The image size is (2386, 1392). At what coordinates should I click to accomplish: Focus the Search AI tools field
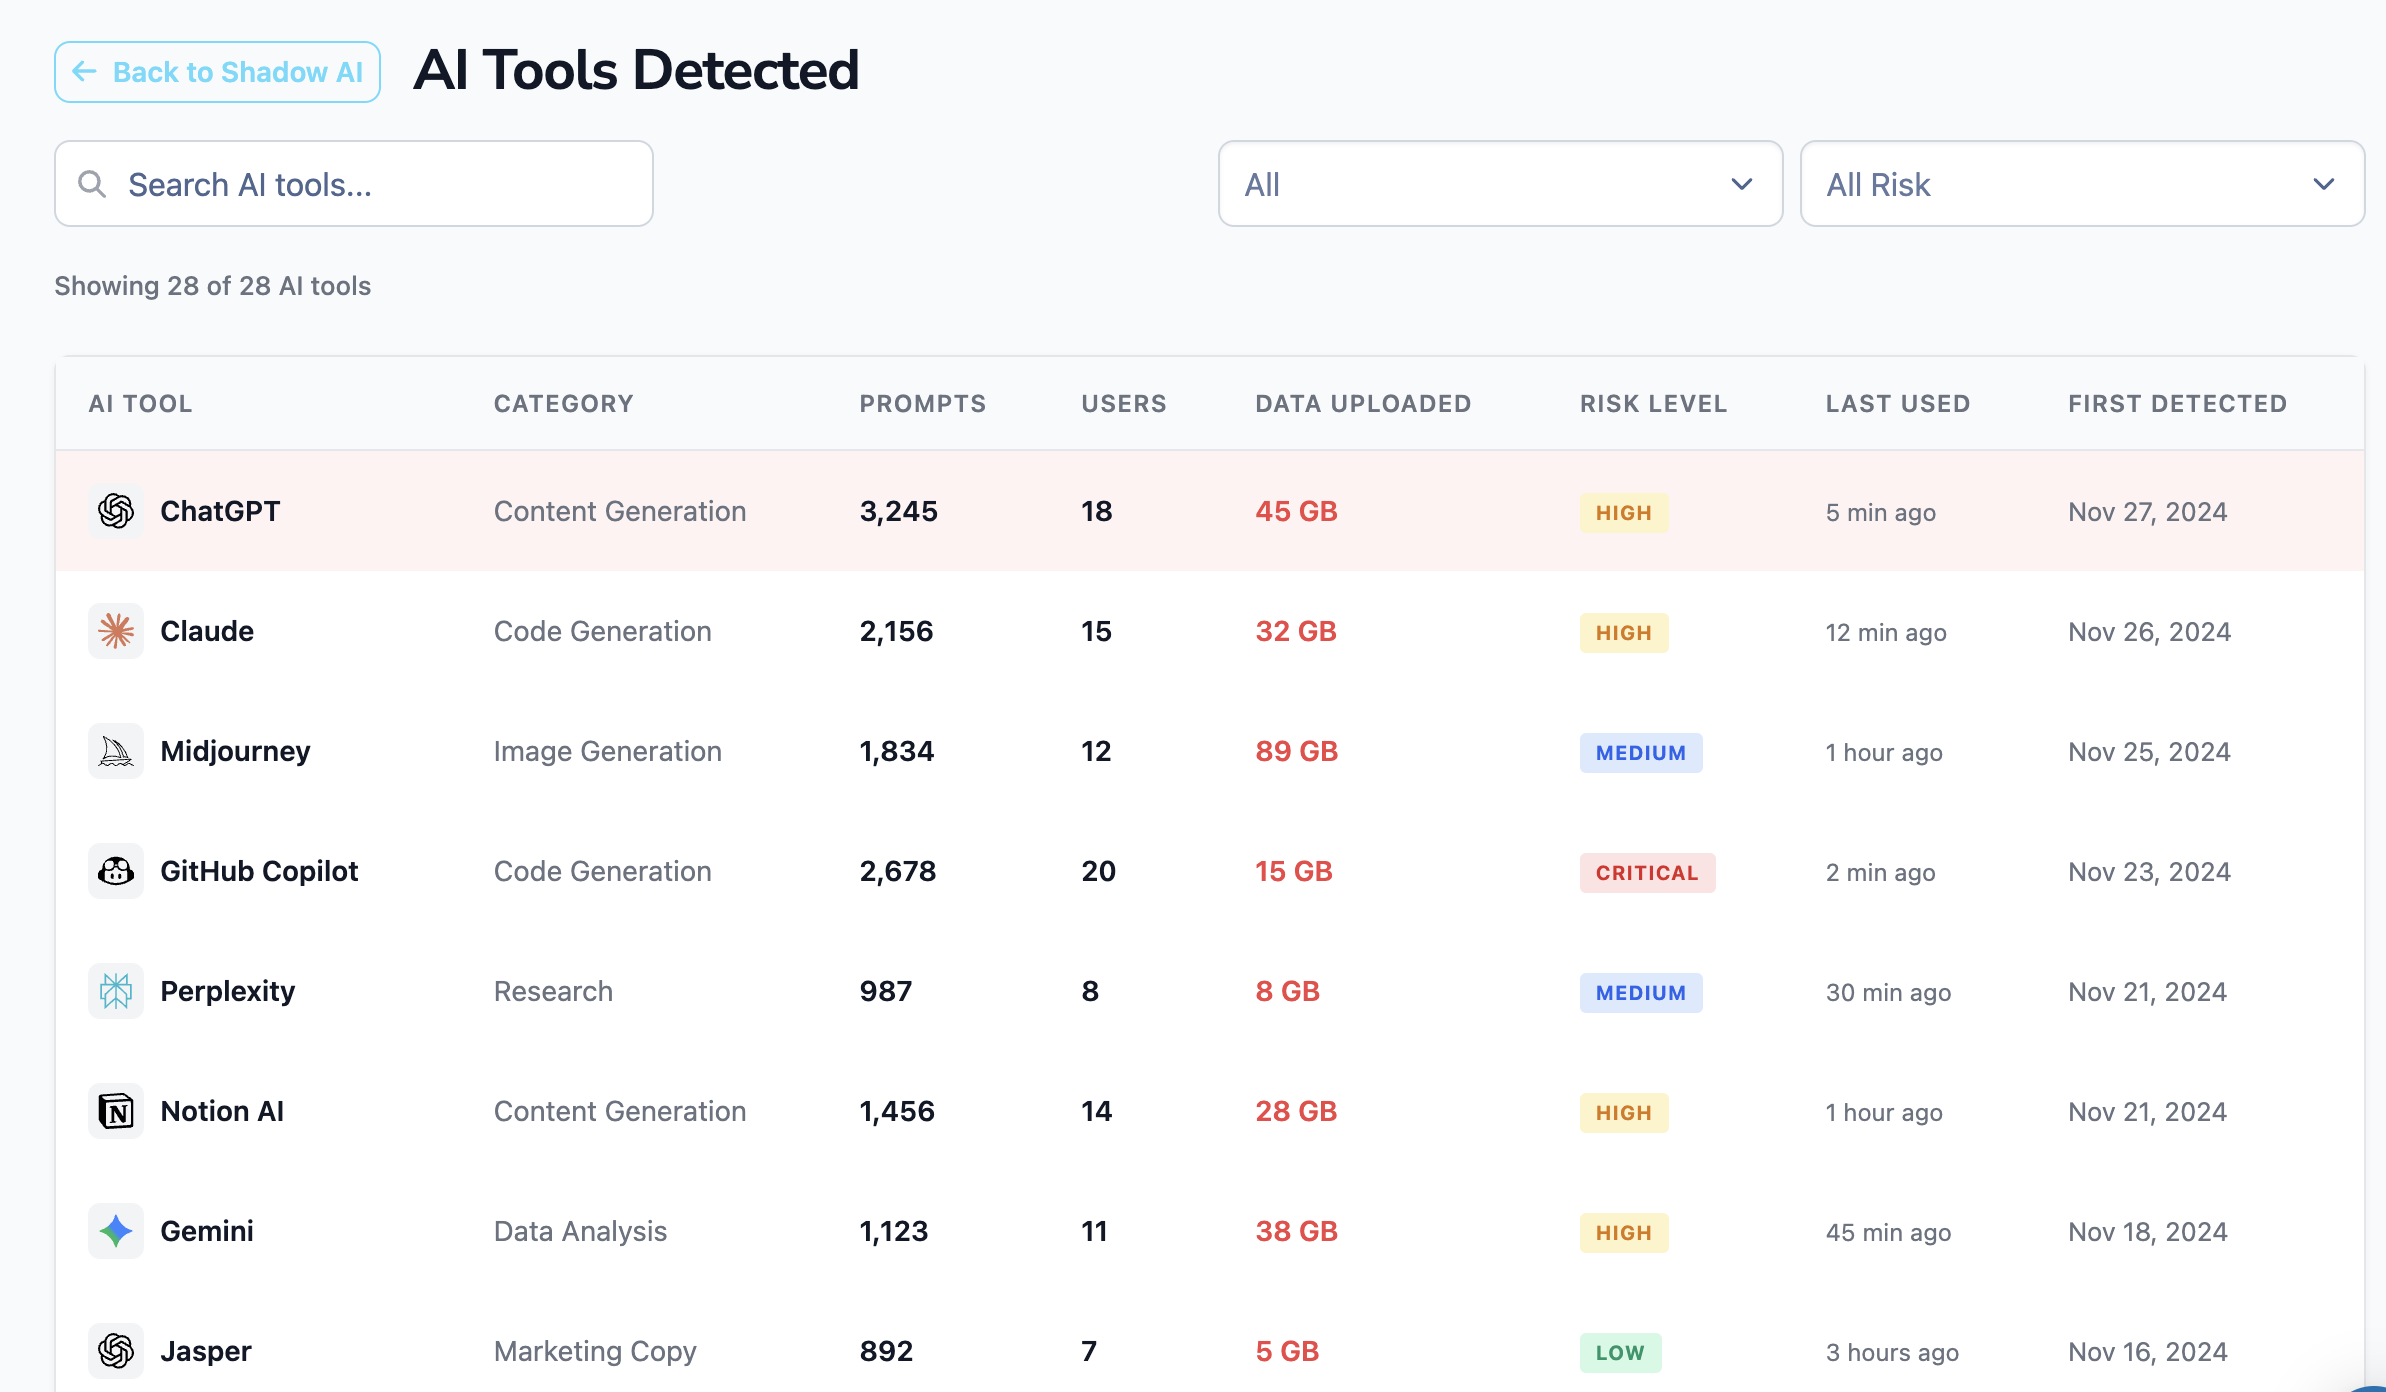(x=354, y=184)
